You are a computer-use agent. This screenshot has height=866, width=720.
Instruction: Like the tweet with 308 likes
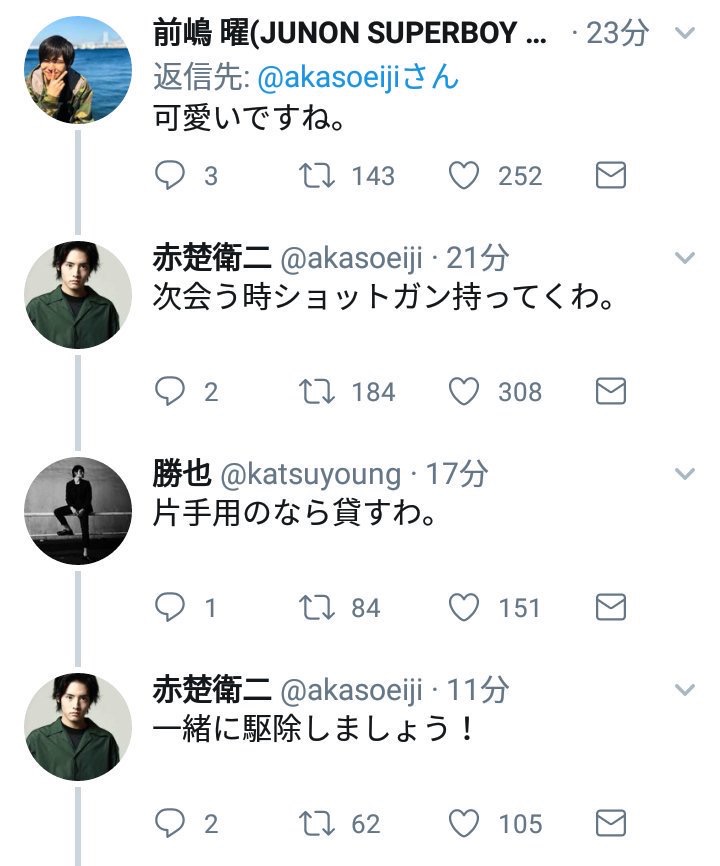click(463, 392)
